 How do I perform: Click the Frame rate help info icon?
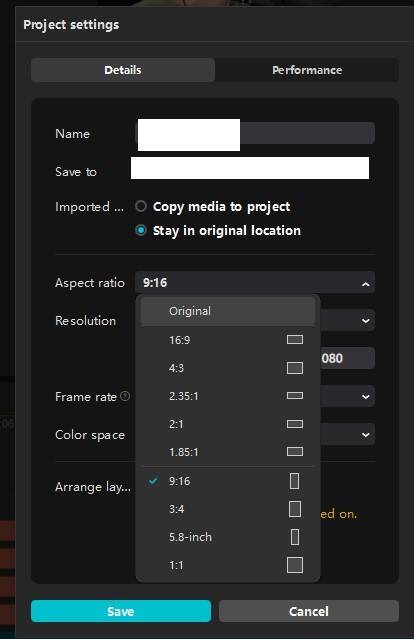[x=126, y=396]
